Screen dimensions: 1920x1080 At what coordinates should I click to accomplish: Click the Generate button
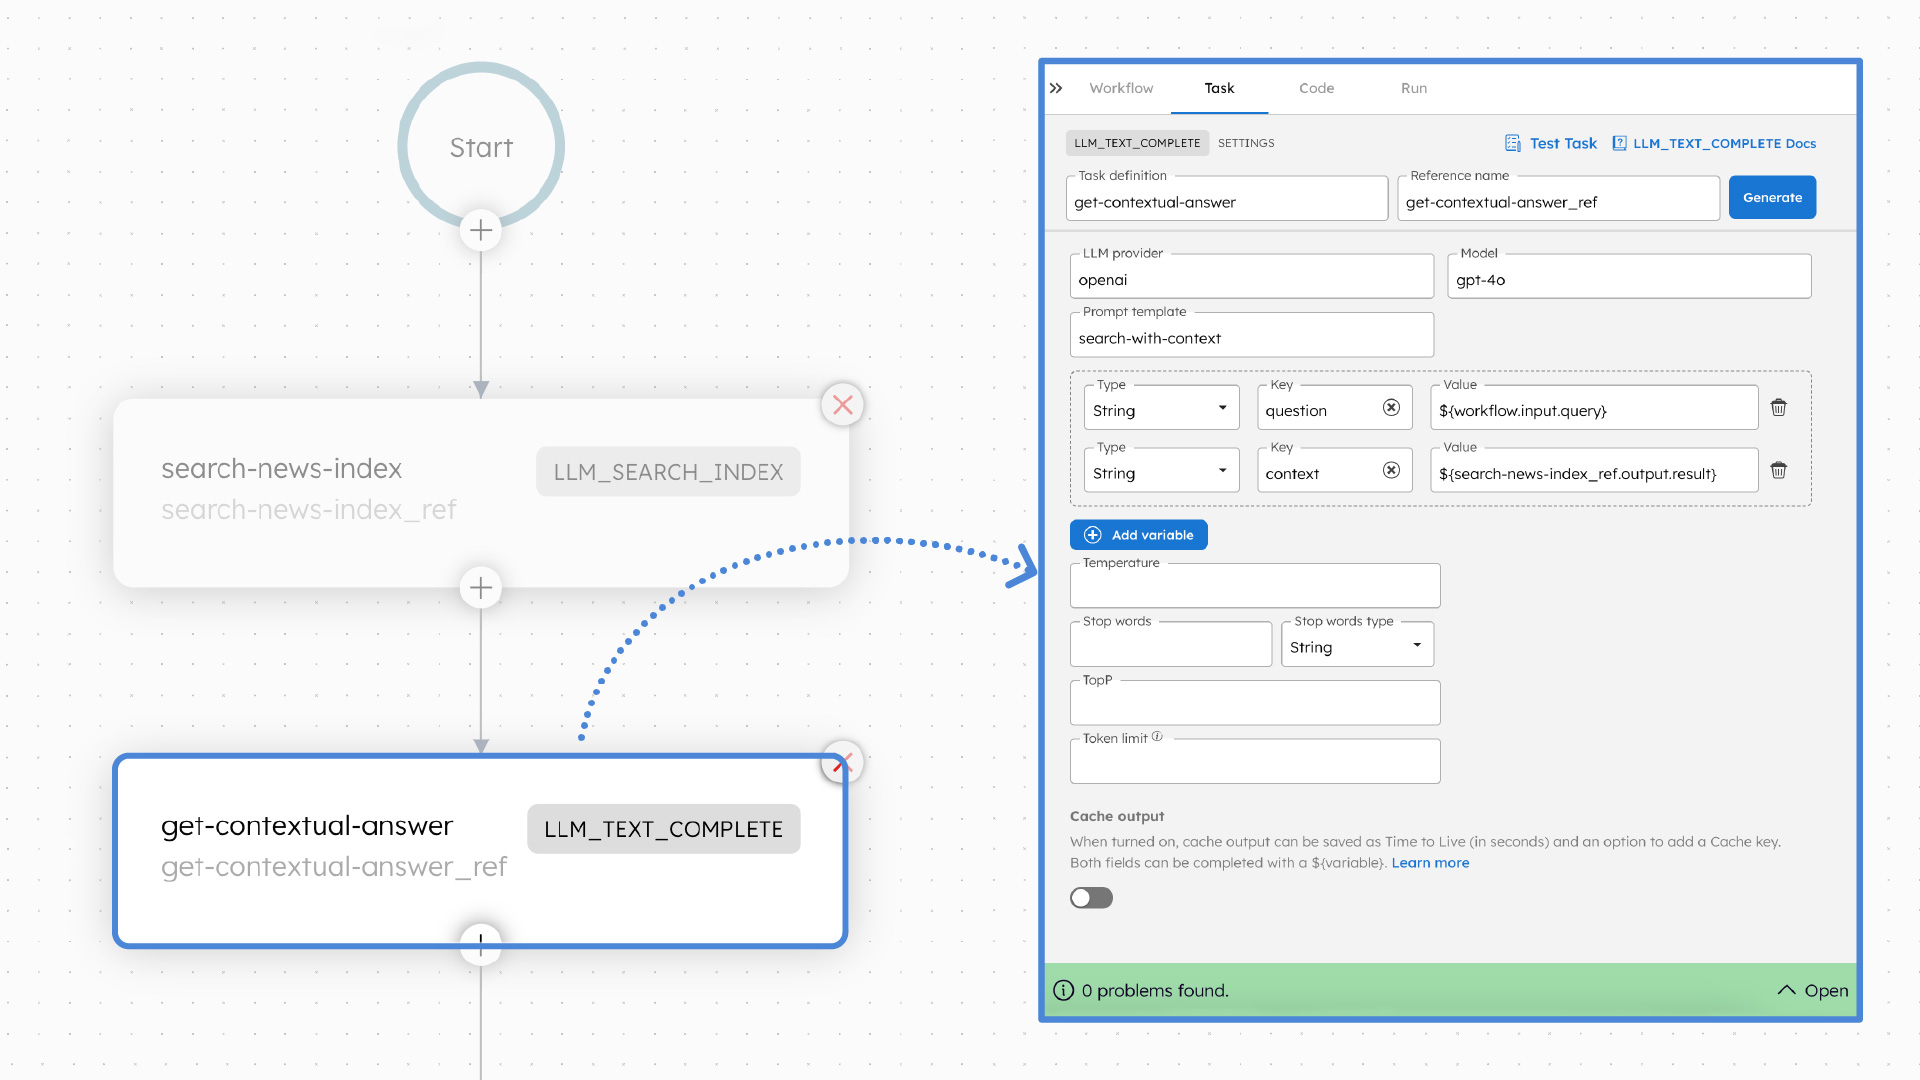[x=1772, y=197]
